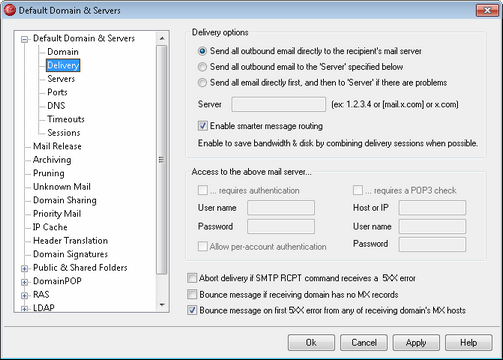Screen dimensions: 503x360
Task: Click the Server address input field
Action: coord(278,104)
